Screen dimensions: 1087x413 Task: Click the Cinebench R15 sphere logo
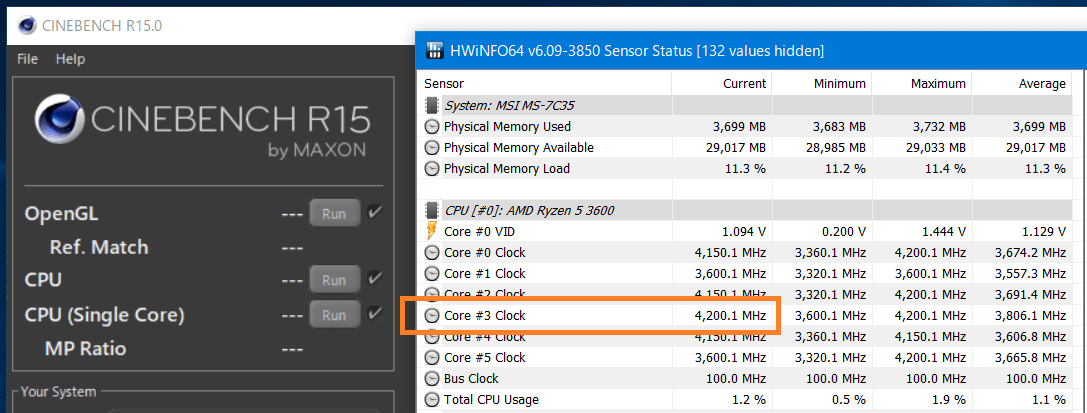click(x=58, y=118)
